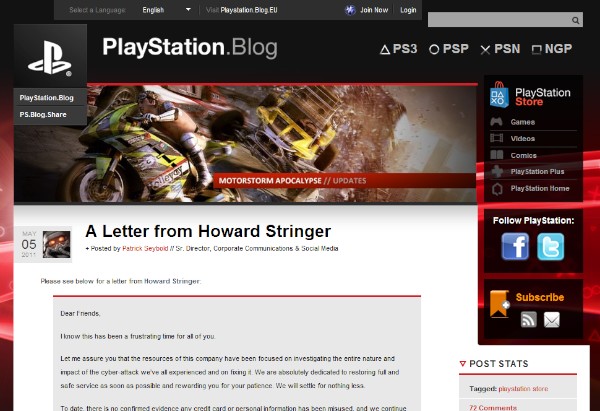Collapse the Post Stats triangle
600x411 pixels.
pyautogui.click(x=463, y=364)
